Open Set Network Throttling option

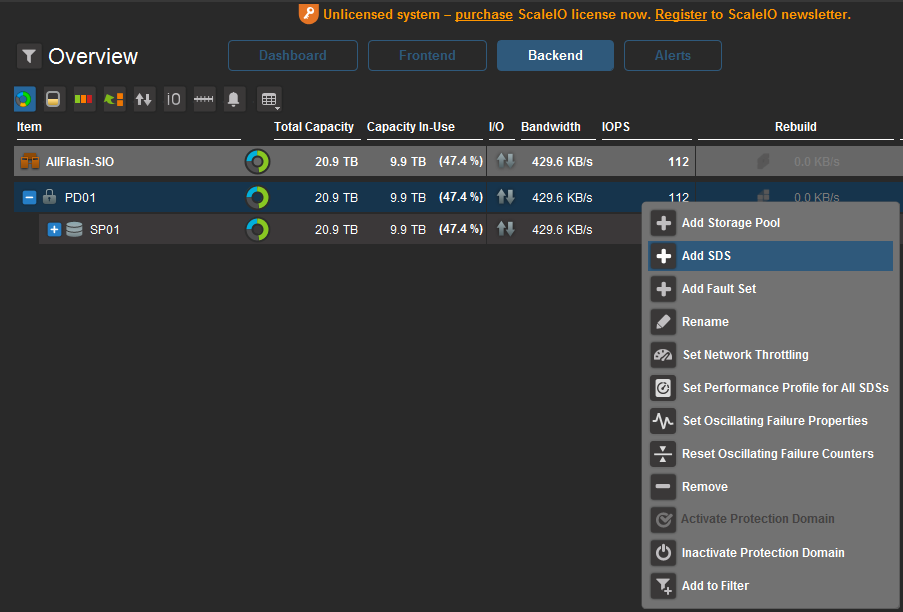(771, 355)
